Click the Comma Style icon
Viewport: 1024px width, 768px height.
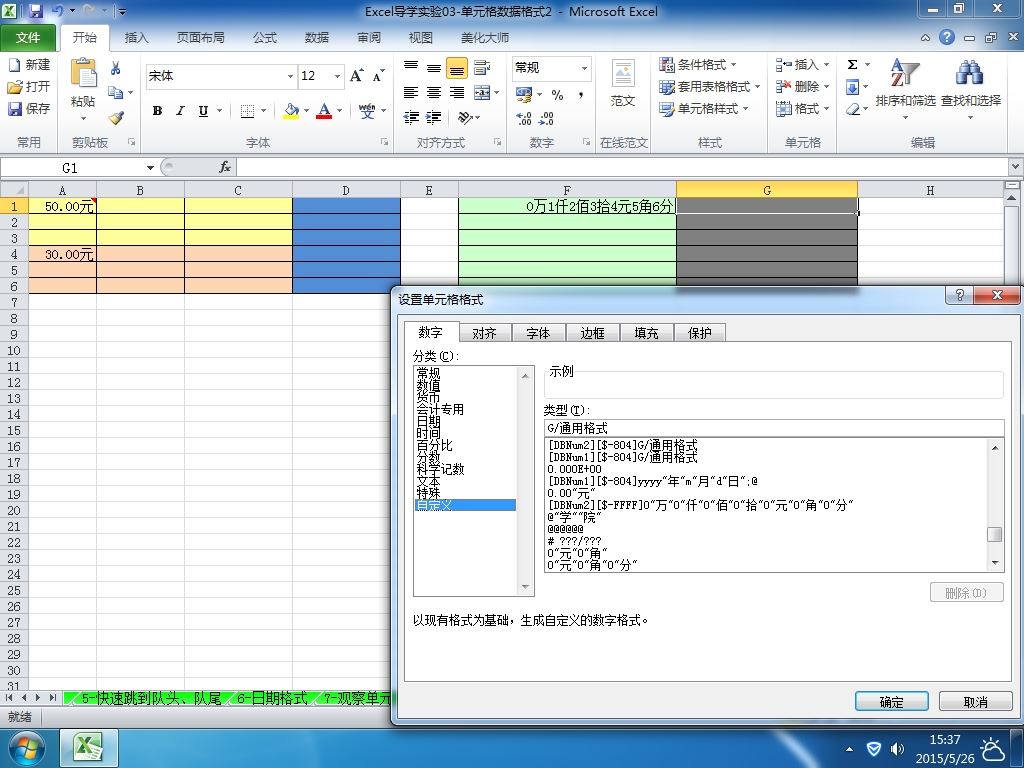[x=580, y=95]
